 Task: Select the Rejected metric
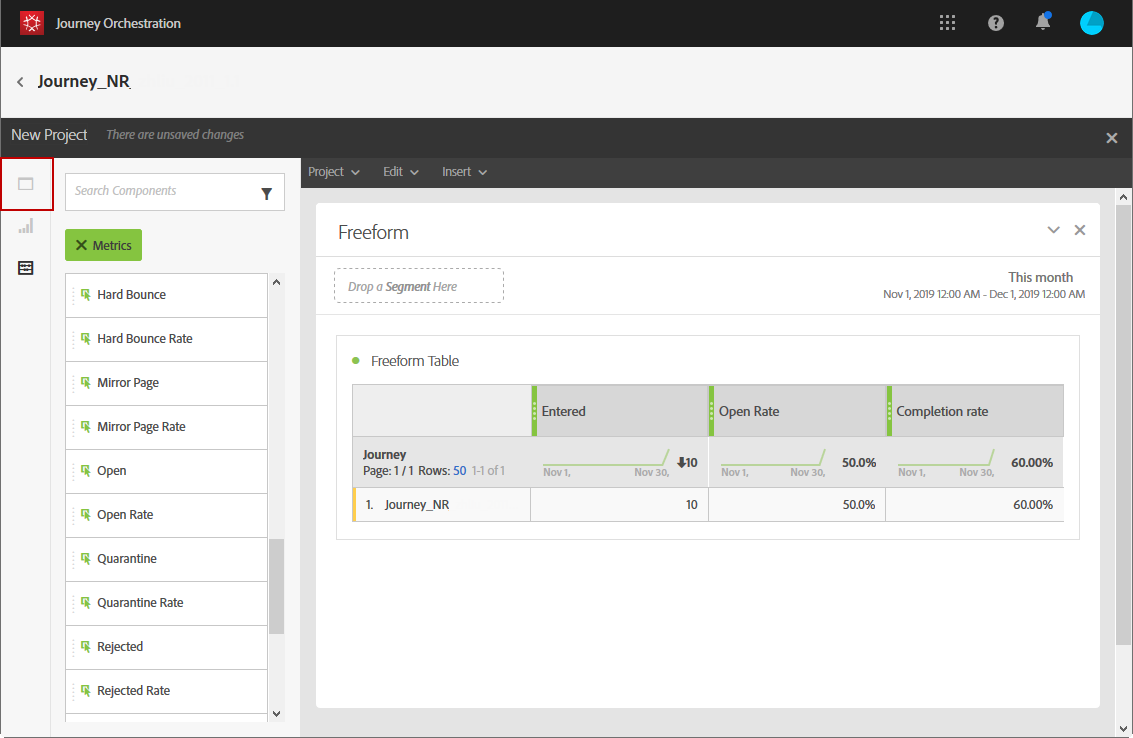coord(166,648)
